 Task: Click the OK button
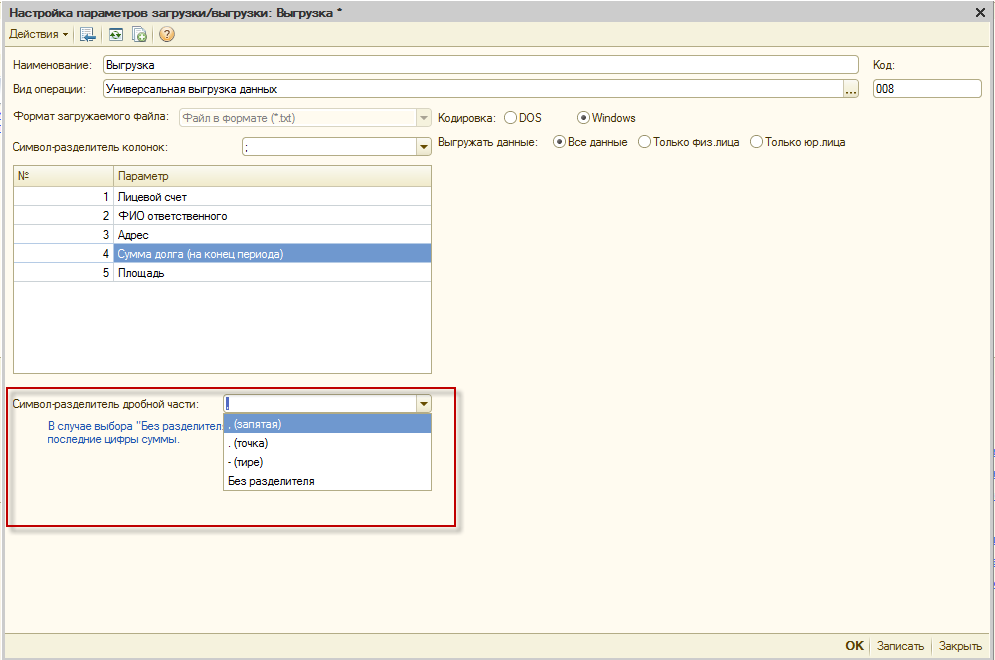click(x=854, y=645)
